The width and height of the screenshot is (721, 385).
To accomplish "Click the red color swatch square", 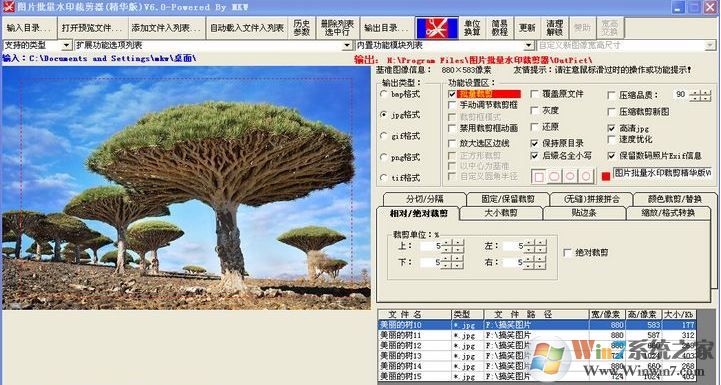I will (606, 176).
